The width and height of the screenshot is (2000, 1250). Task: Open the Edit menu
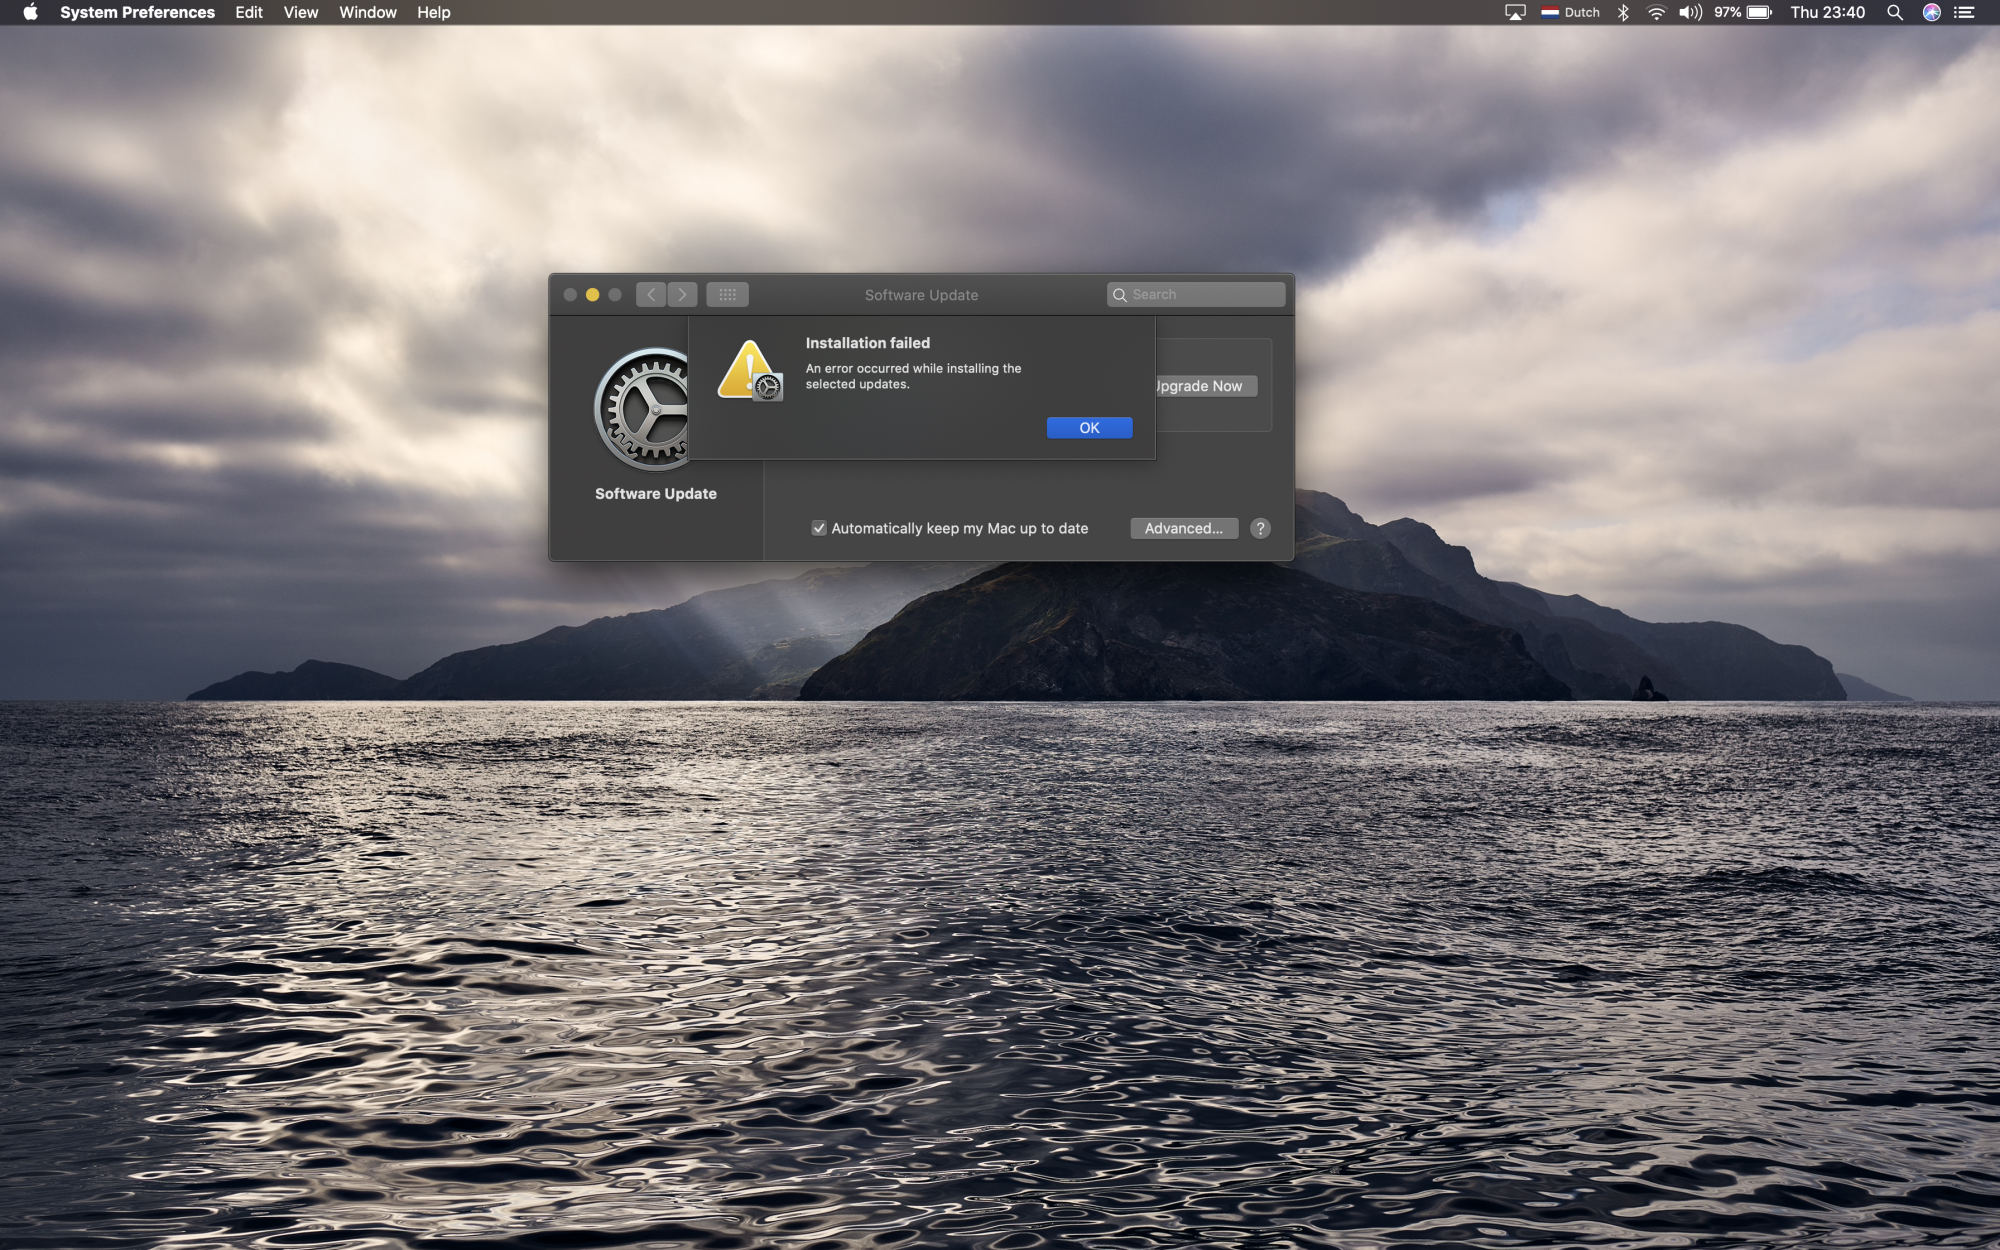coord(249,12)
